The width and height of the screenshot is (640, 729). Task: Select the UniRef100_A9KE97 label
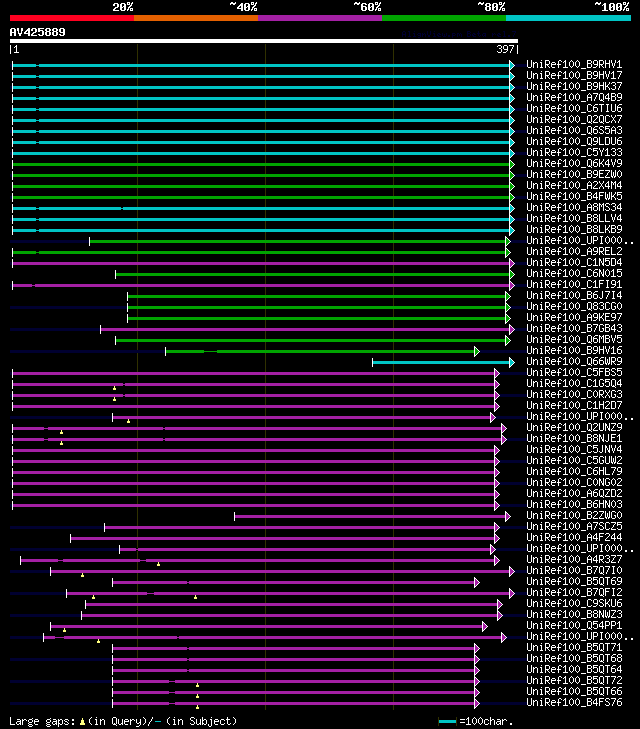[x=574, y=318]
